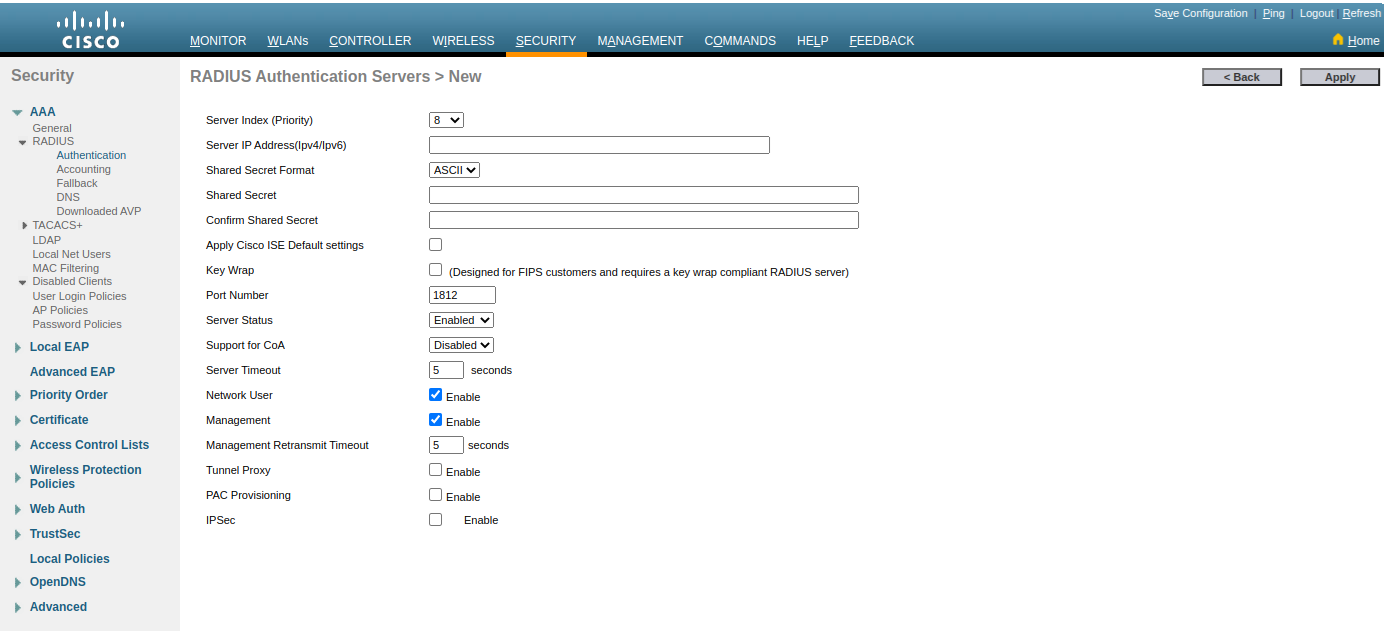This screenshot has height=633, width=1387.
Task: Open Server Status dropdown
Action: point(461,320)
